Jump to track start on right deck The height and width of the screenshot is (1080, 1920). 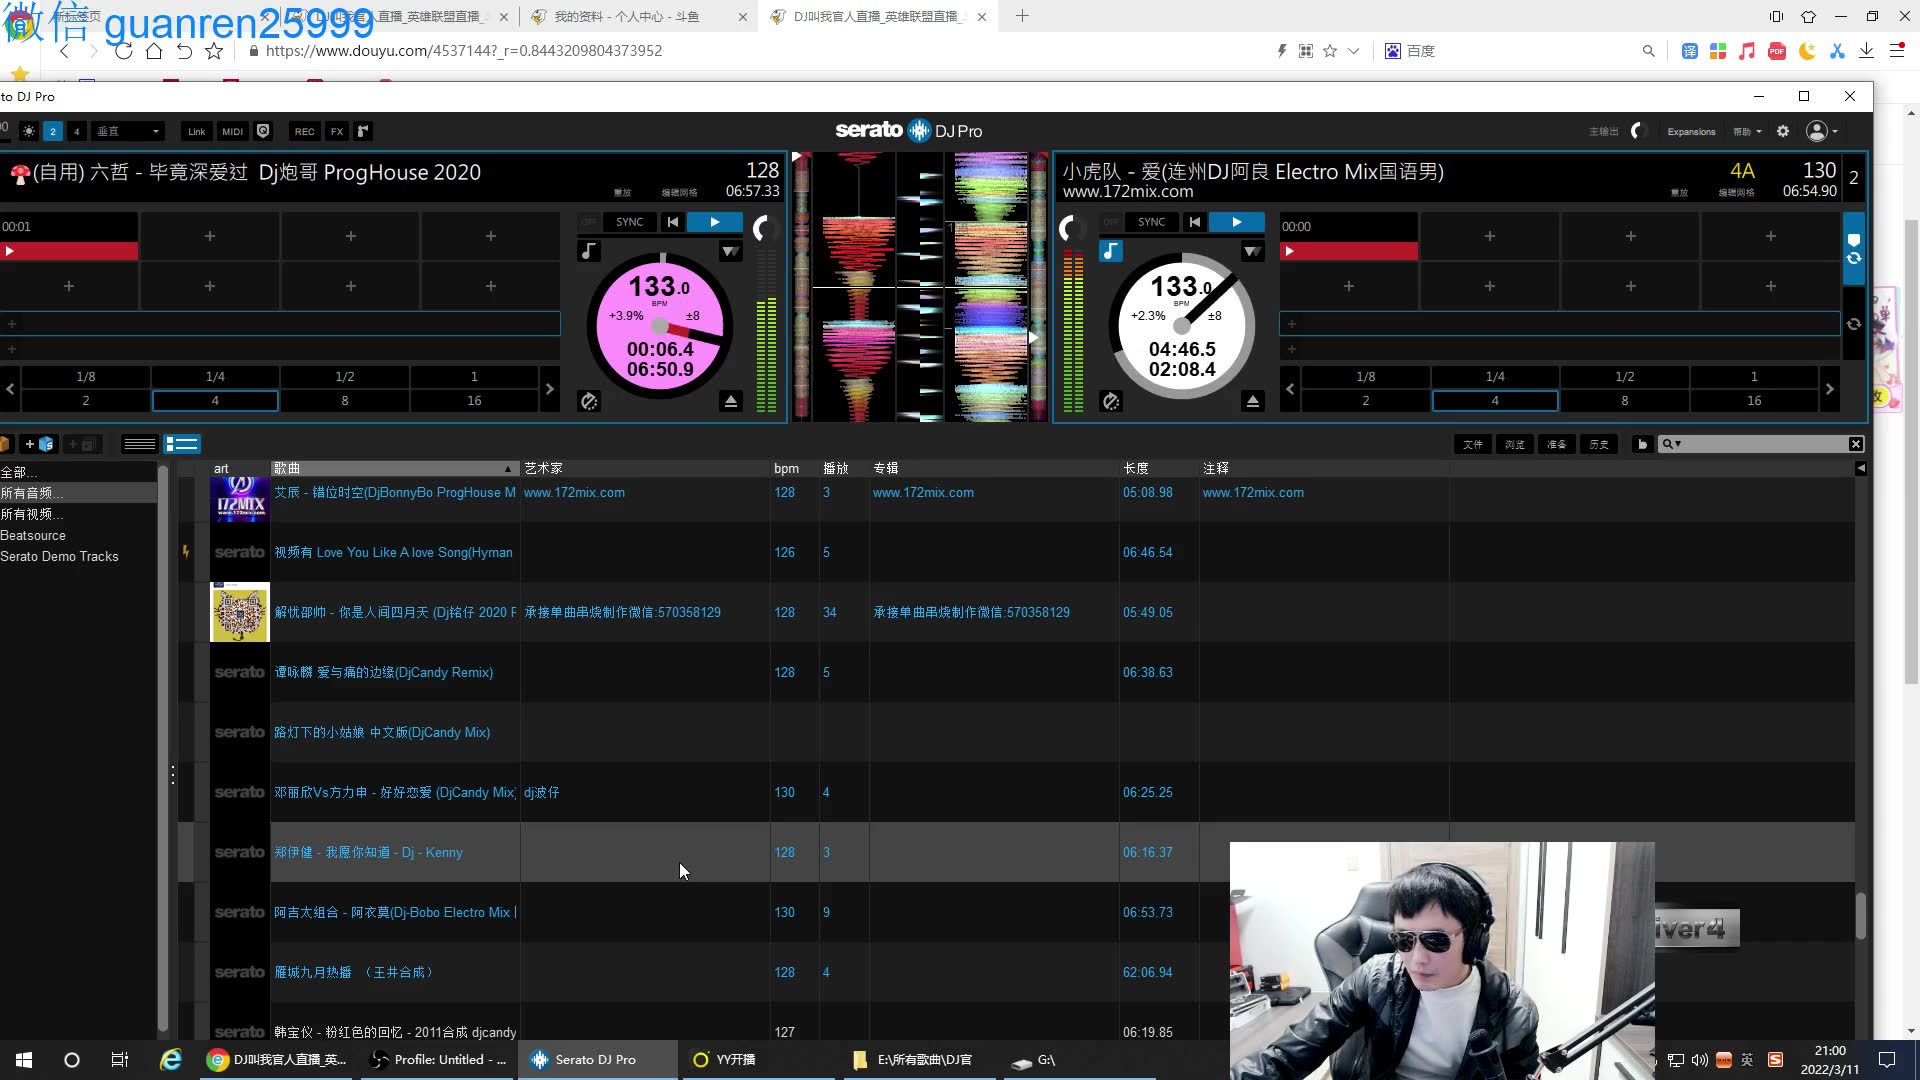coord(1195,222)
